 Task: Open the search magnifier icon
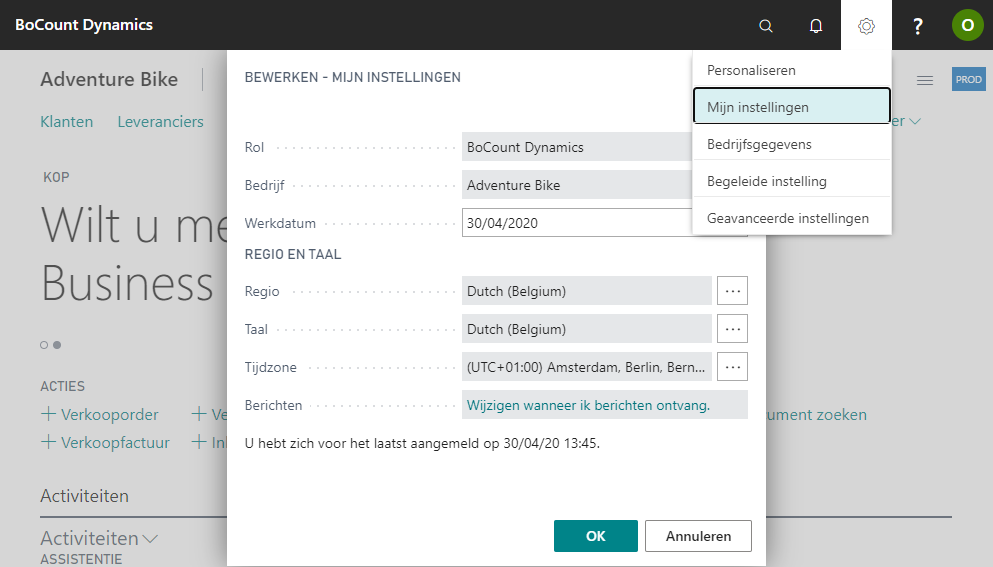(766, 25)
